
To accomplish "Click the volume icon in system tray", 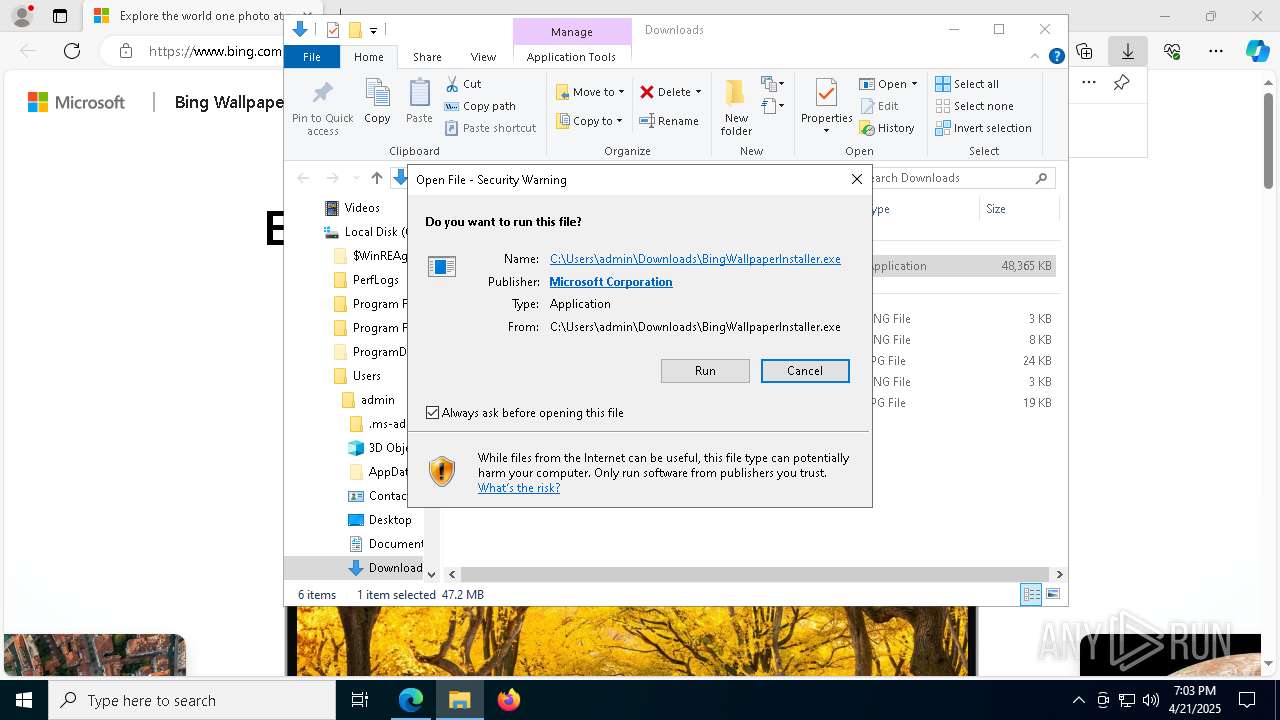I will pos(1150,700).
